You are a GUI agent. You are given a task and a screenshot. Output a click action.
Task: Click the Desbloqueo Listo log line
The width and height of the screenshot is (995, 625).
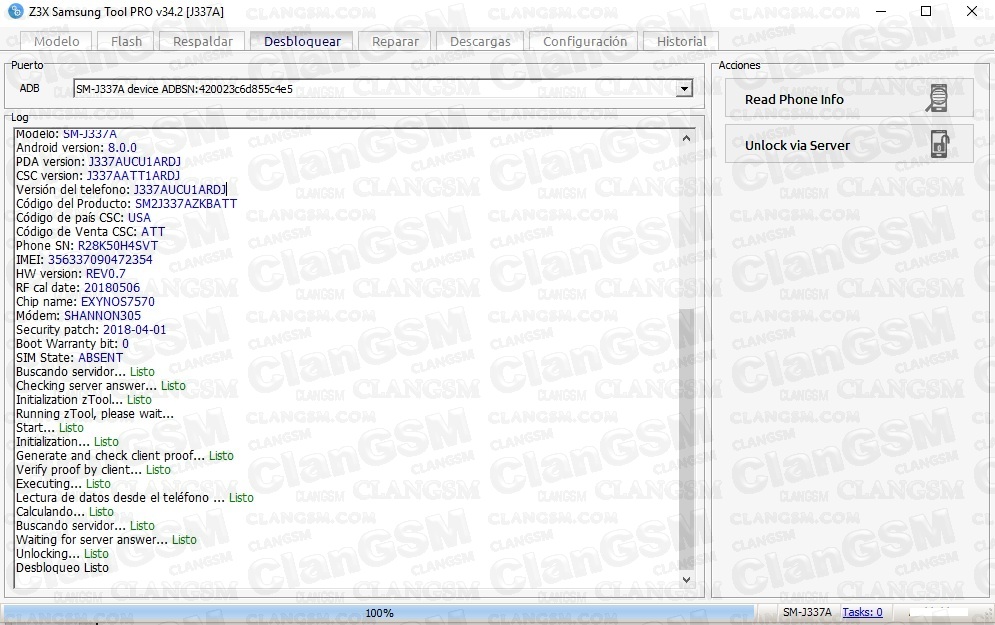pos(62,568)
